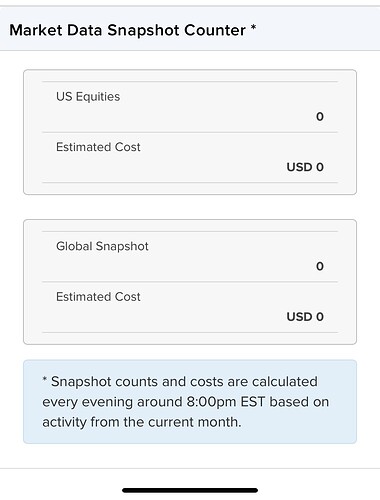Click the US Equities count value 0
The height and width of the screenshot is (500, 380).
320,117
